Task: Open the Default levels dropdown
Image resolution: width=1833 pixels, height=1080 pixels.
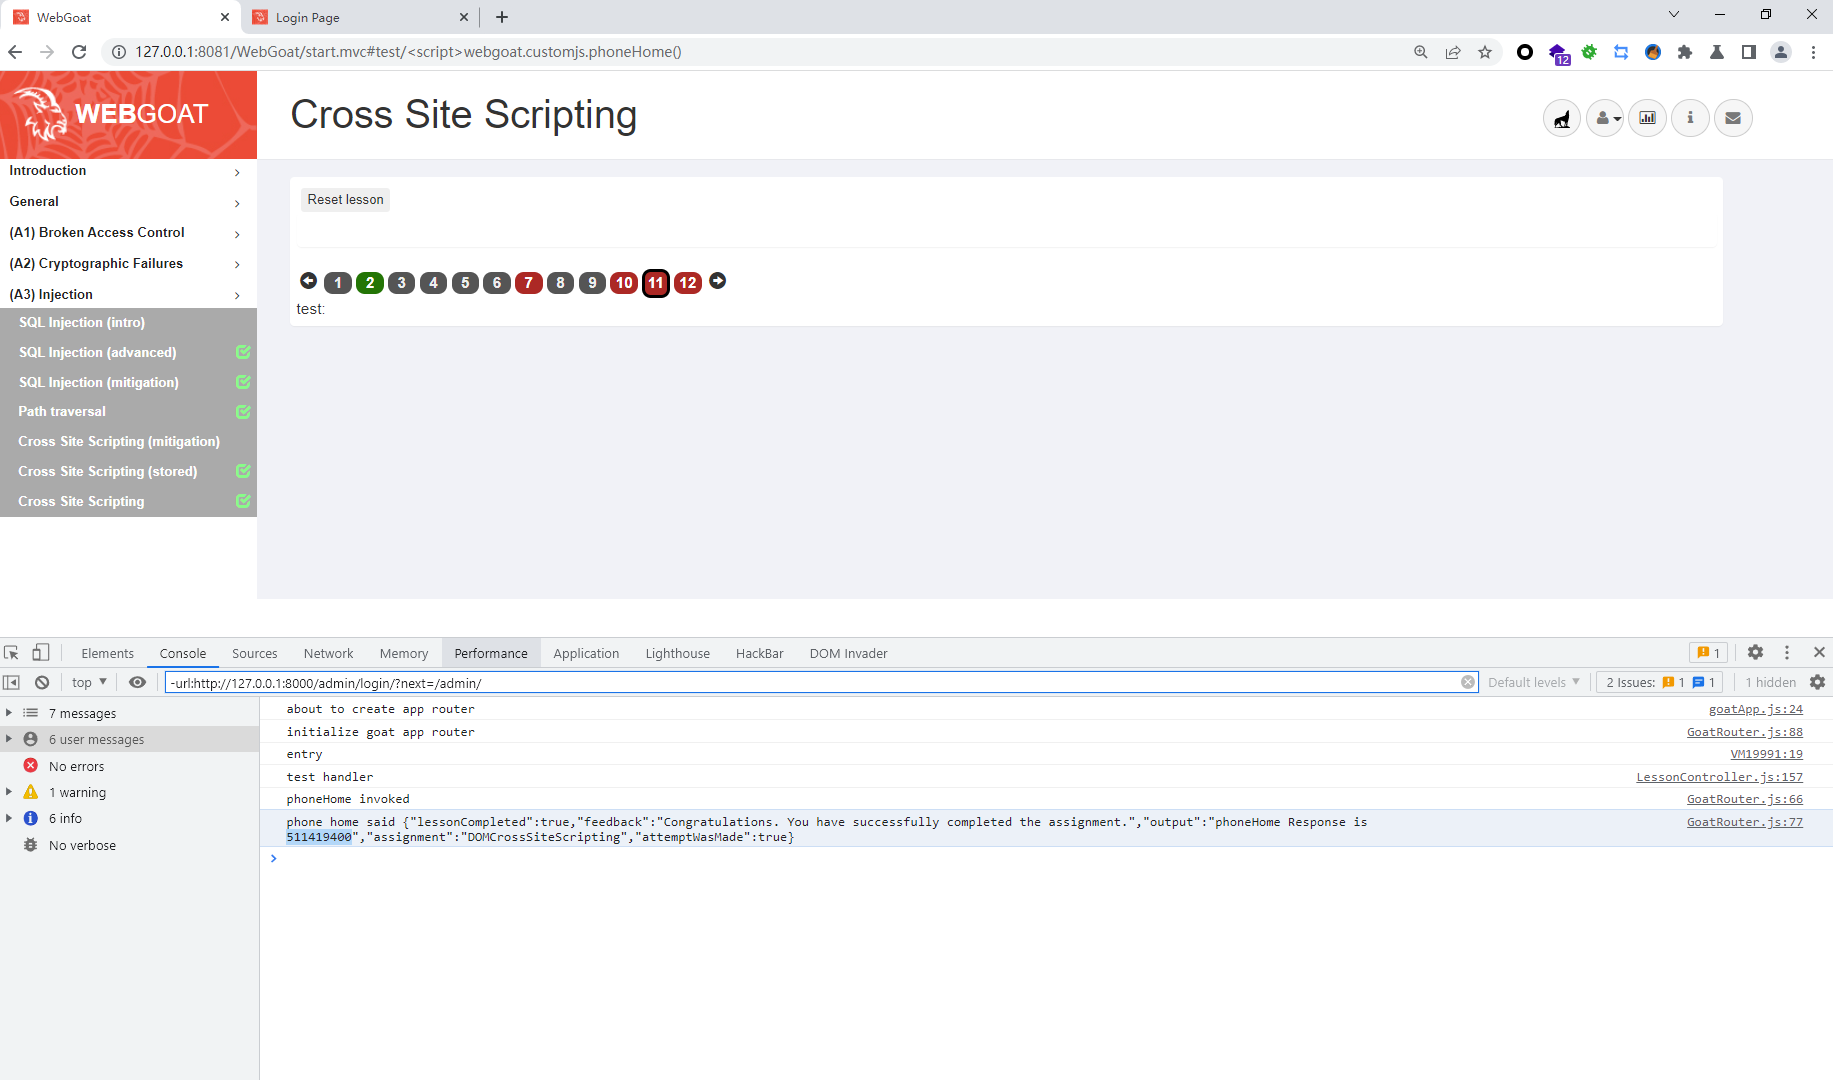Action: pos(1534,682)
